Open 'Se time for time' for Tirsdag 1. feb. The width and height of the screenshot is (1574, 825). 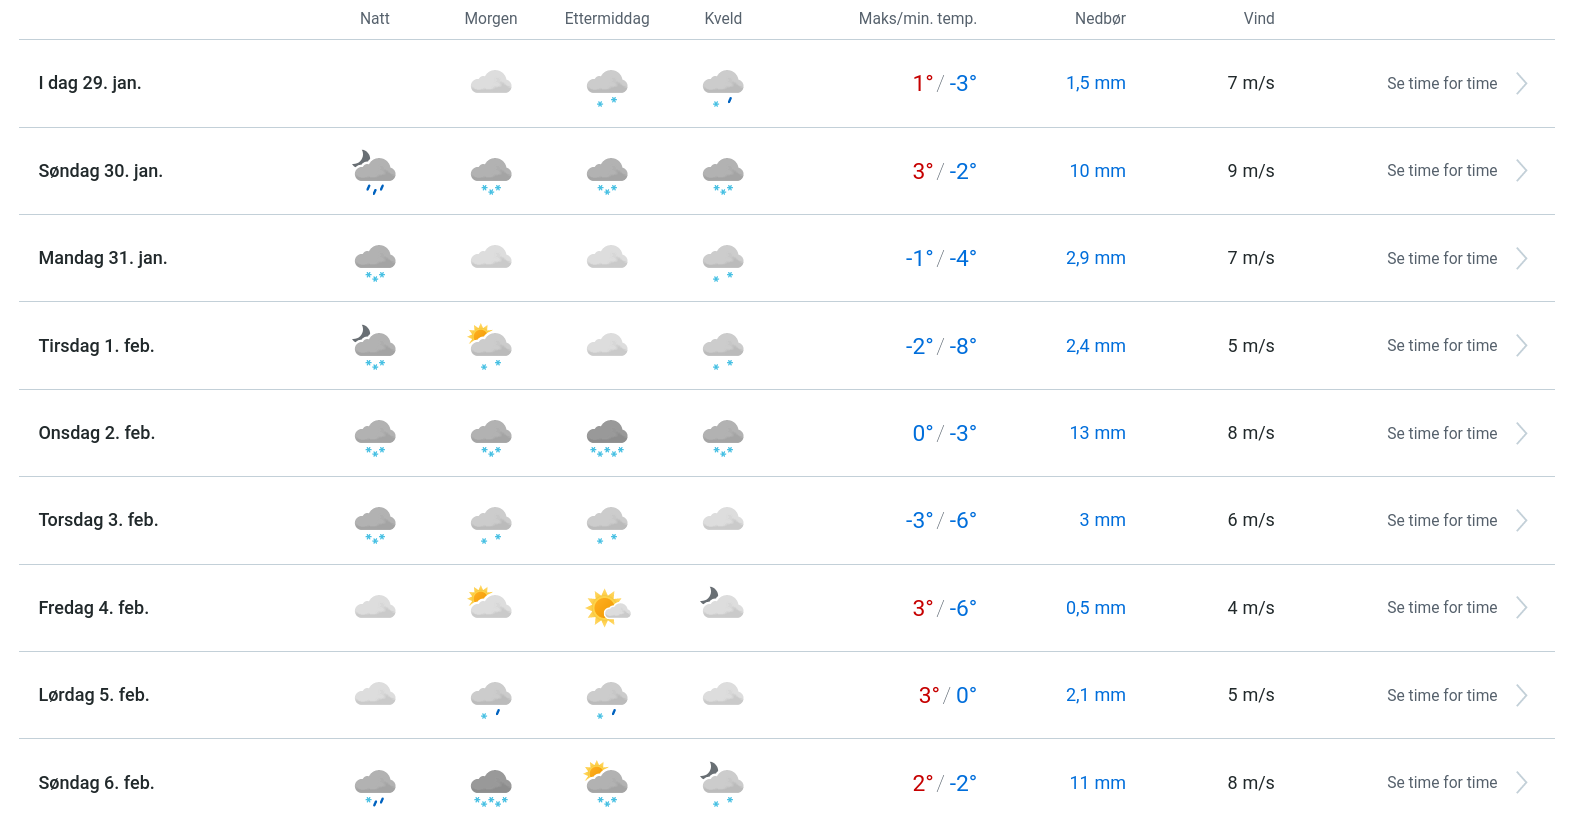coord(1441,345)
